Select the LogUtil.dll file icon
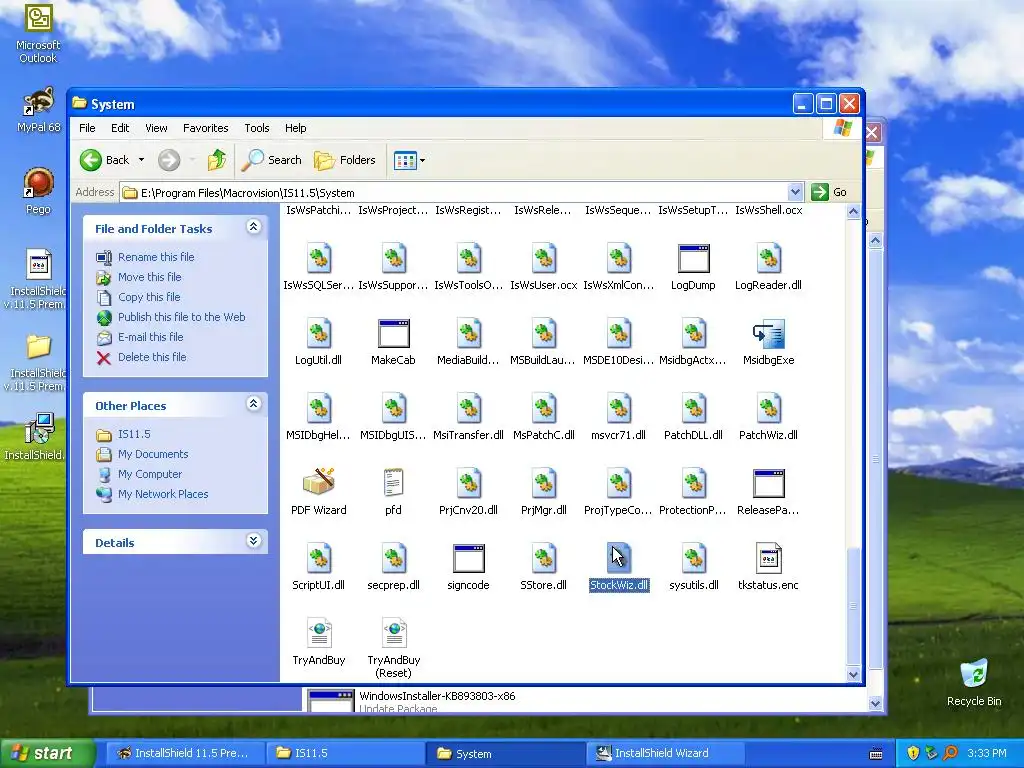Image resolution: width=1024 pixels, height=768 pixels. coord(319,334)
